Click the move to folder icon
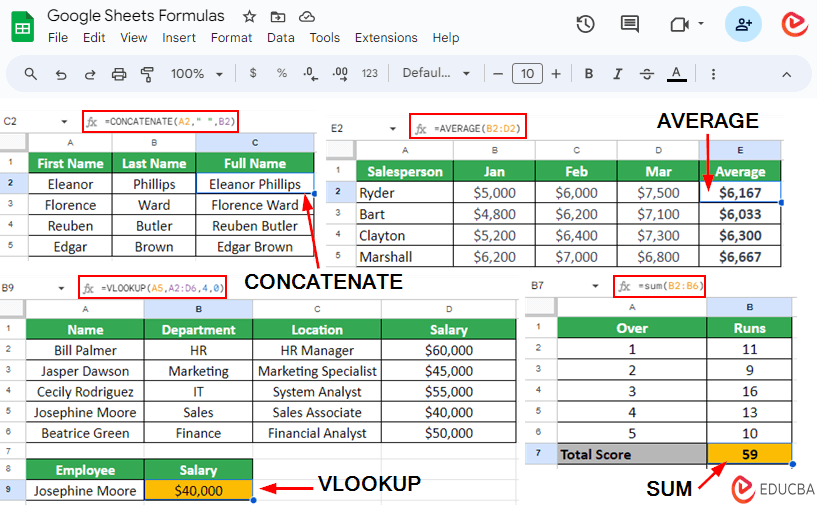817x506 pixels. [278, 17]
